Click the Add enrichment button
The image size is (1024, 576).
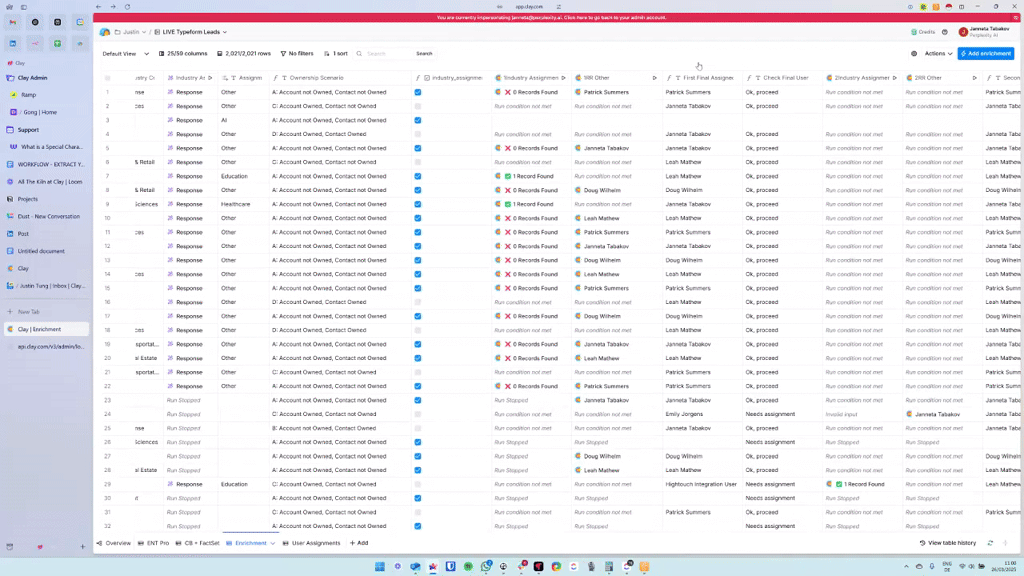tap(986, 53)
